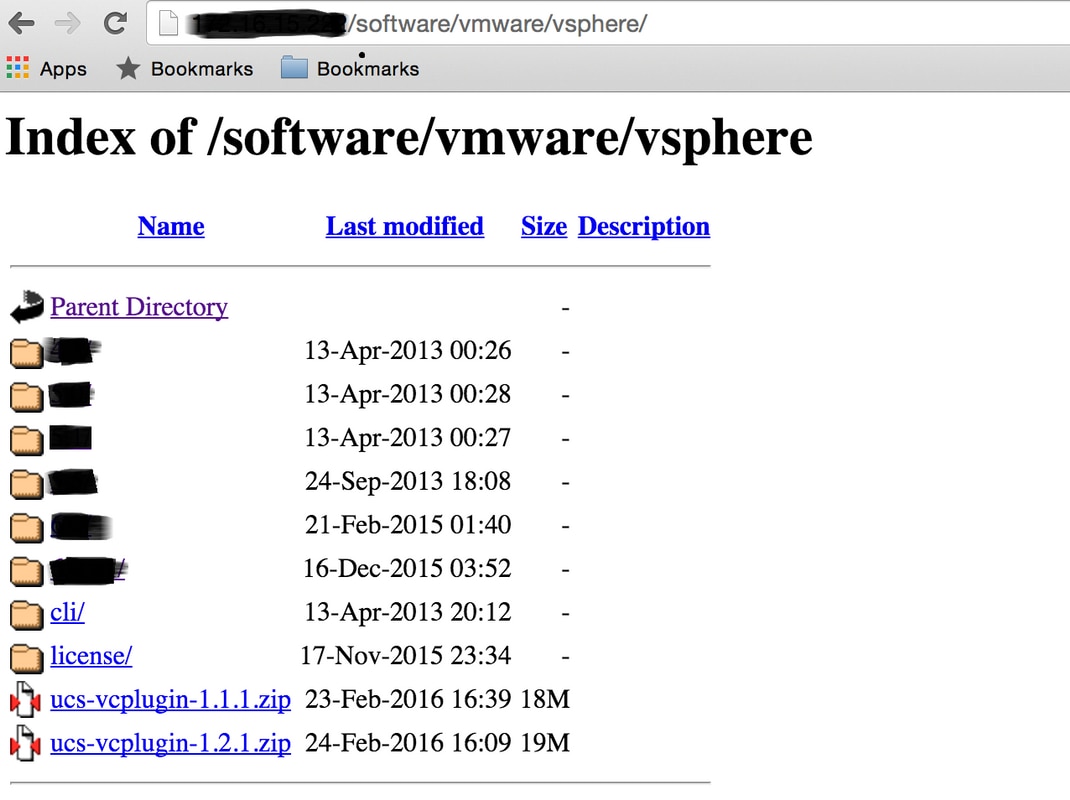Open the license/ directory link
Image resolution: width=1070 pixels, height=800 pixels.
[91, 656]
